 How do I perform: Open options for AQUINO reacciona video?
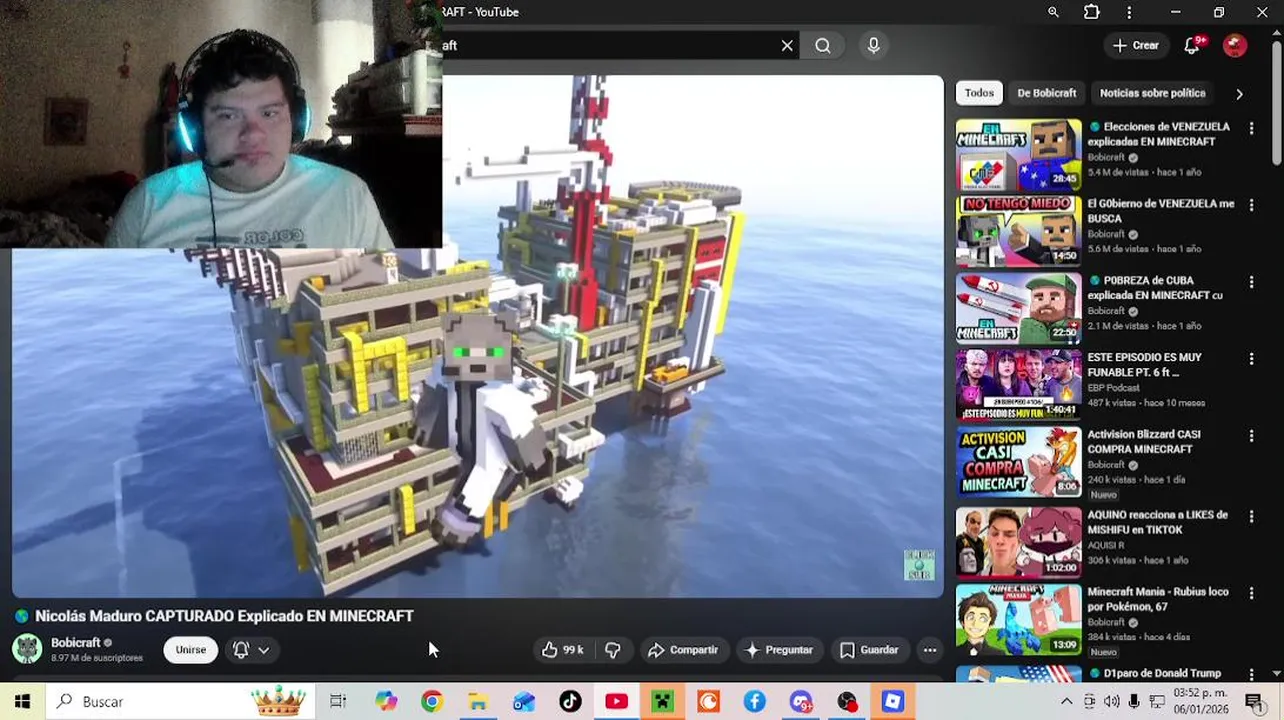(1251, 516)
